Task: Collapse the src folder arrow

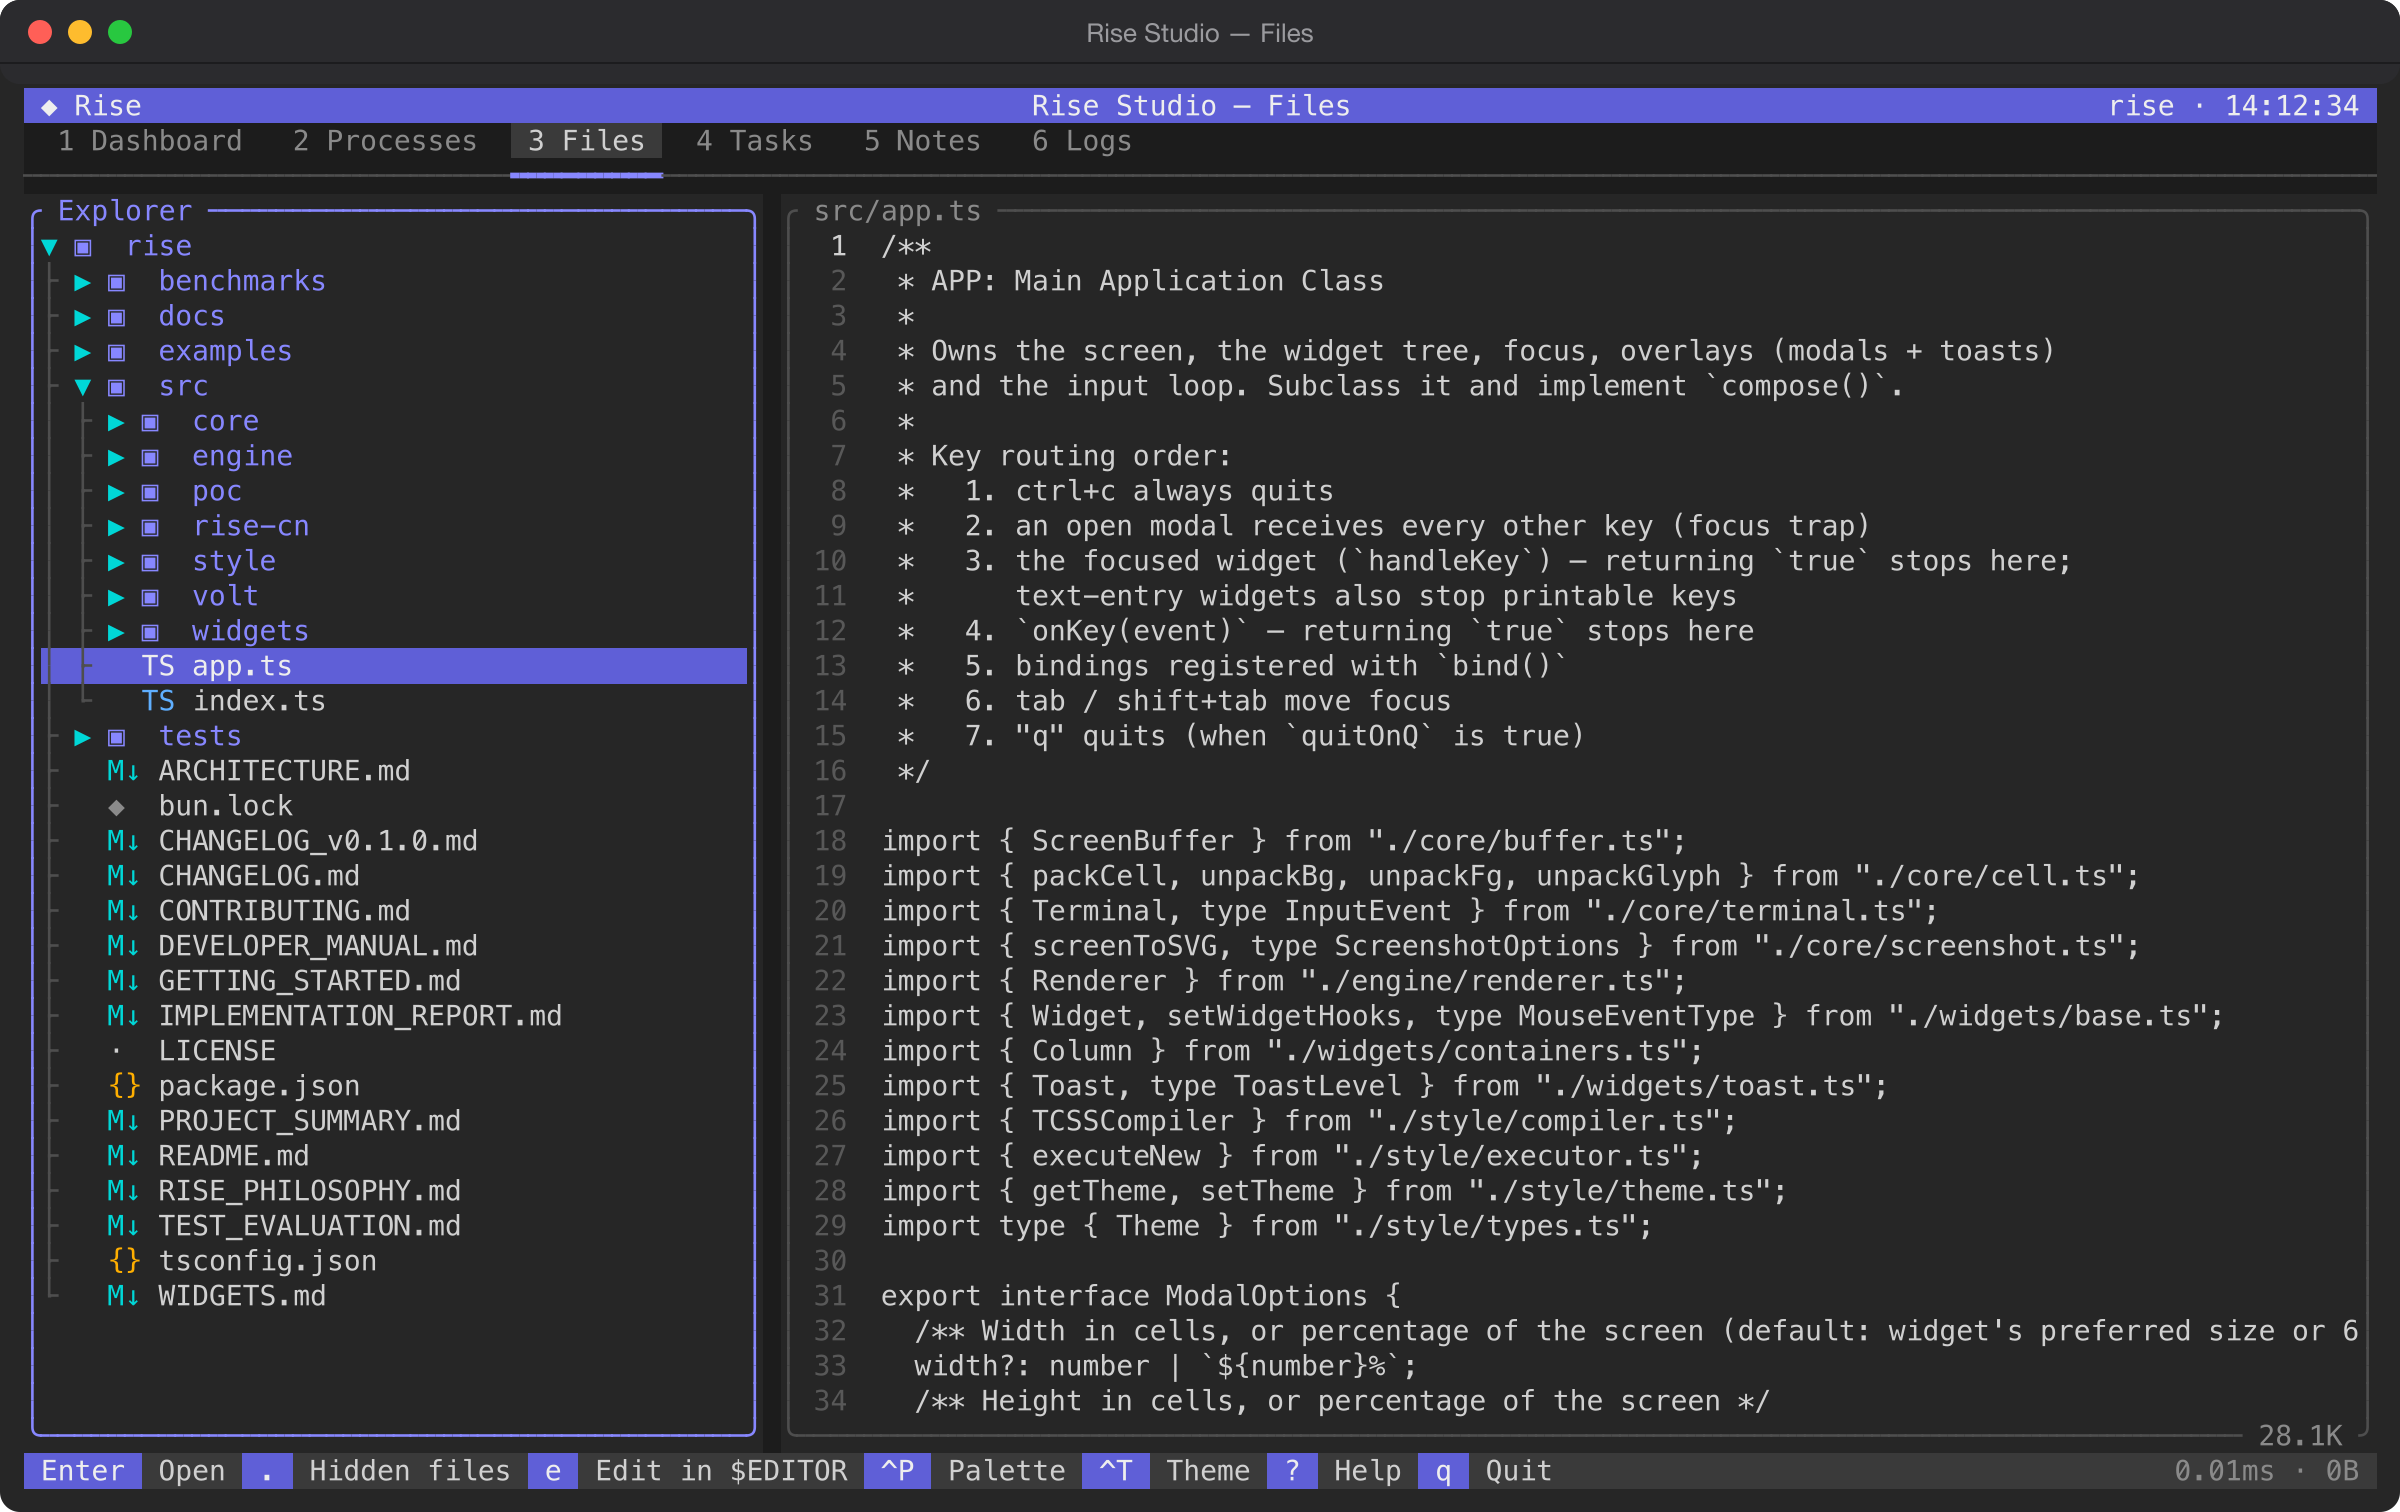Action: click(x=83, y=387)
